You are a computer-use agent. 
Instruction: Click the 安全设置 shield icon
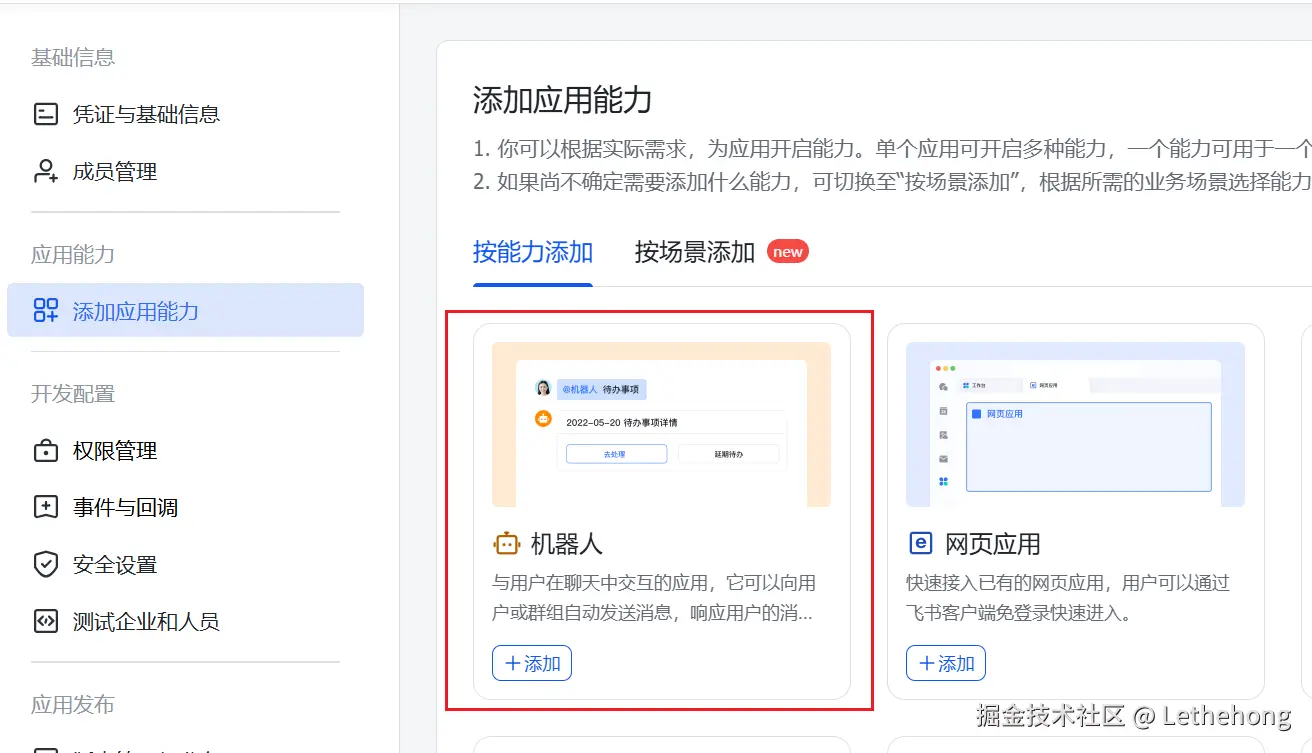point(46,565)
